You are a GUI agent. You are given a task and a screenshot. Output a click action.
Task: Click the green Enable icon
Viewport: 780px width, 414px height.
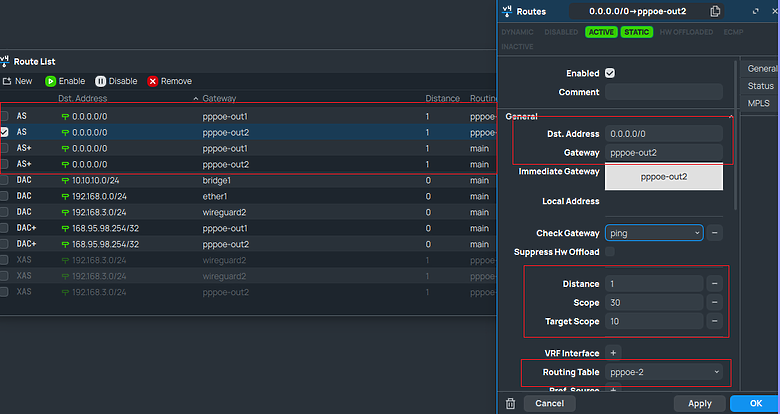click(x=50, y=81)
